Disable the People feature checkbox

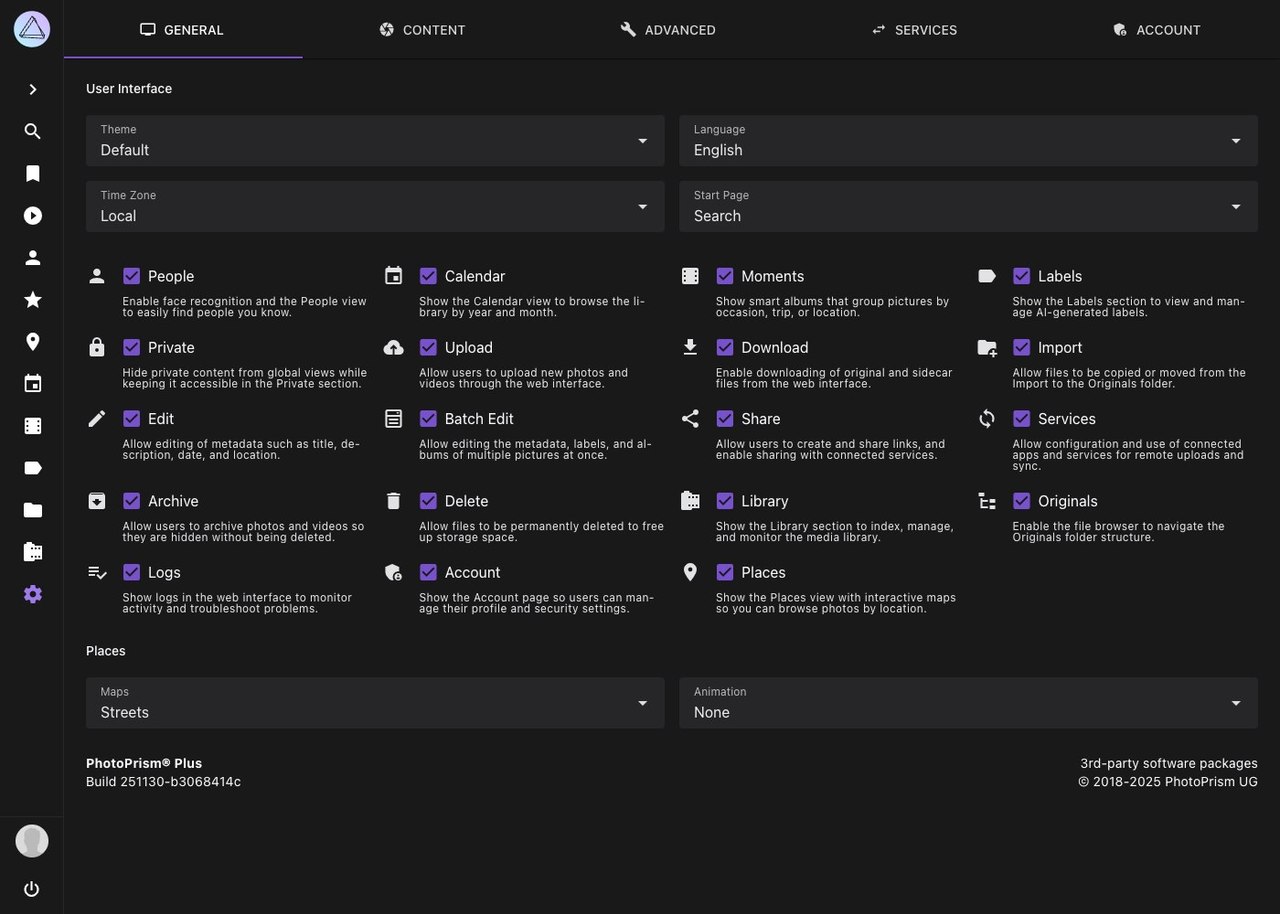pyautogui.click(x=132, y=276)
